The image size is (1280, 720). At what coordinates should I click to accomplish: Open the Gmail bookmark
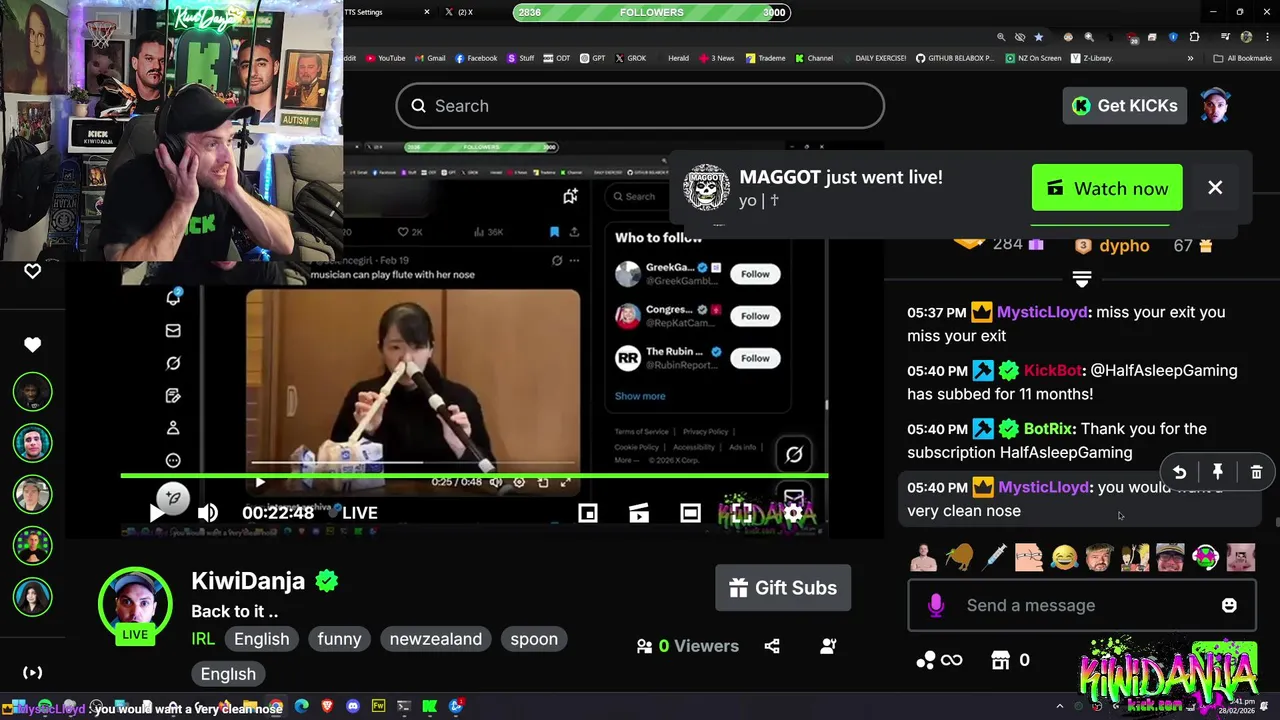[430, 58]
